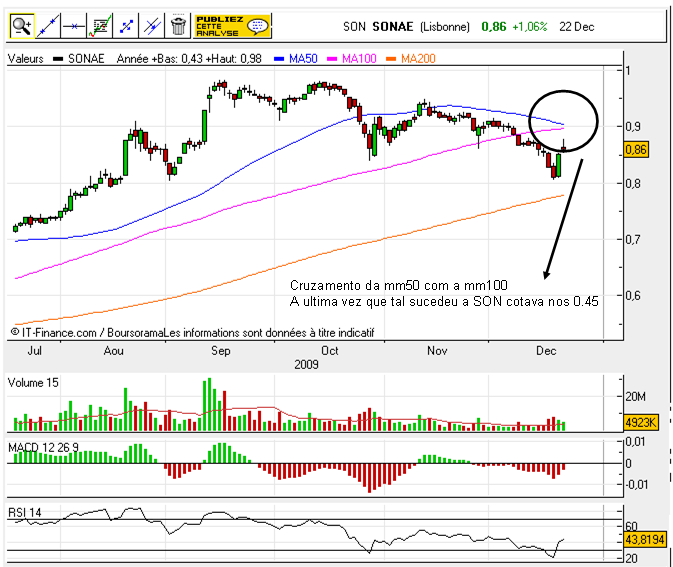
Task: Click the Année +Bas: 0,43 +Haut: 0,98 text
Action: point(189,59)
